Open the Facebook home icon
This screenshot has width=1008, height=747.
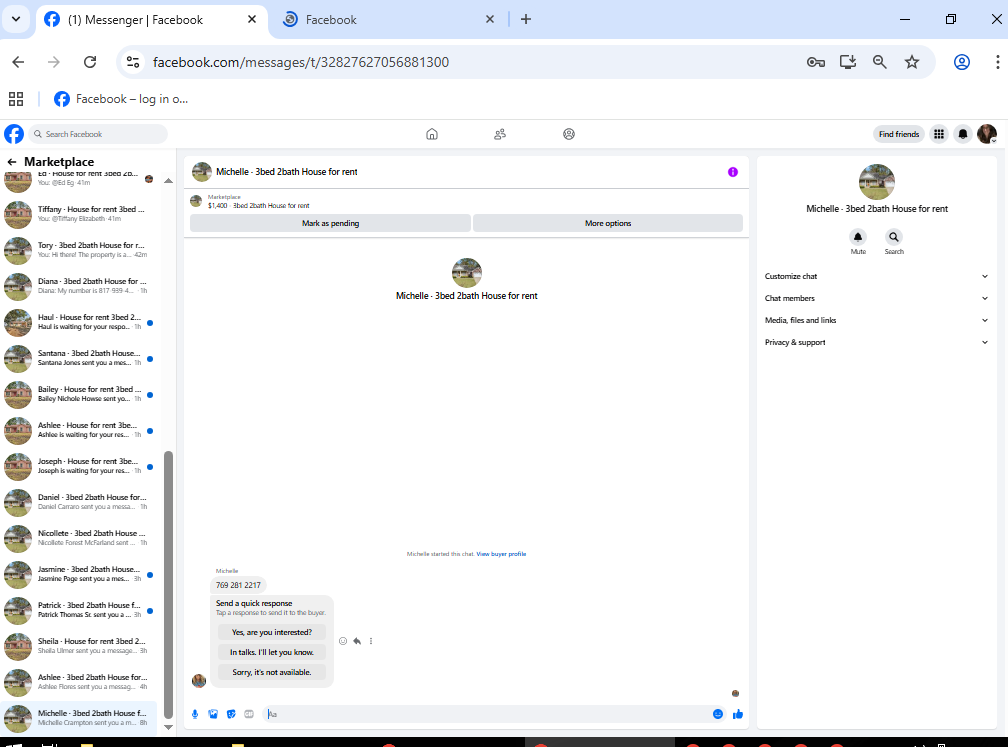click(432, 134)
